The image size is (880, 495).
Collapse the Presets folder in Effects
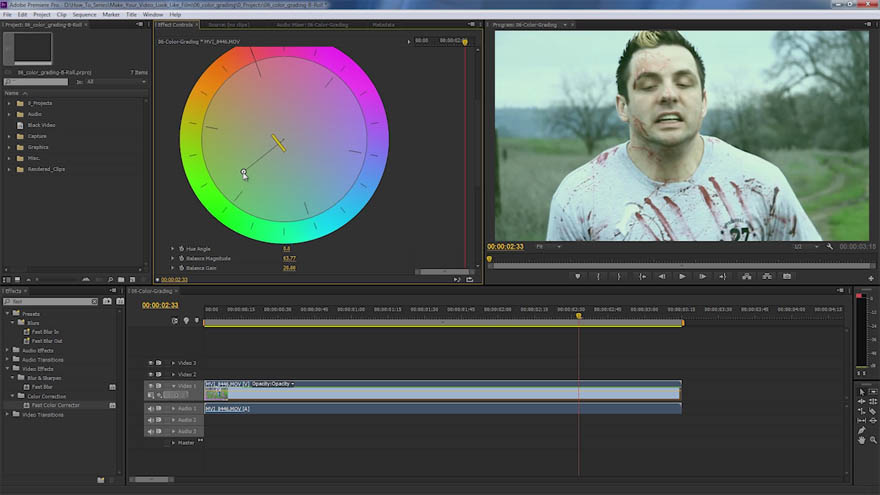[x=7, y=314]
